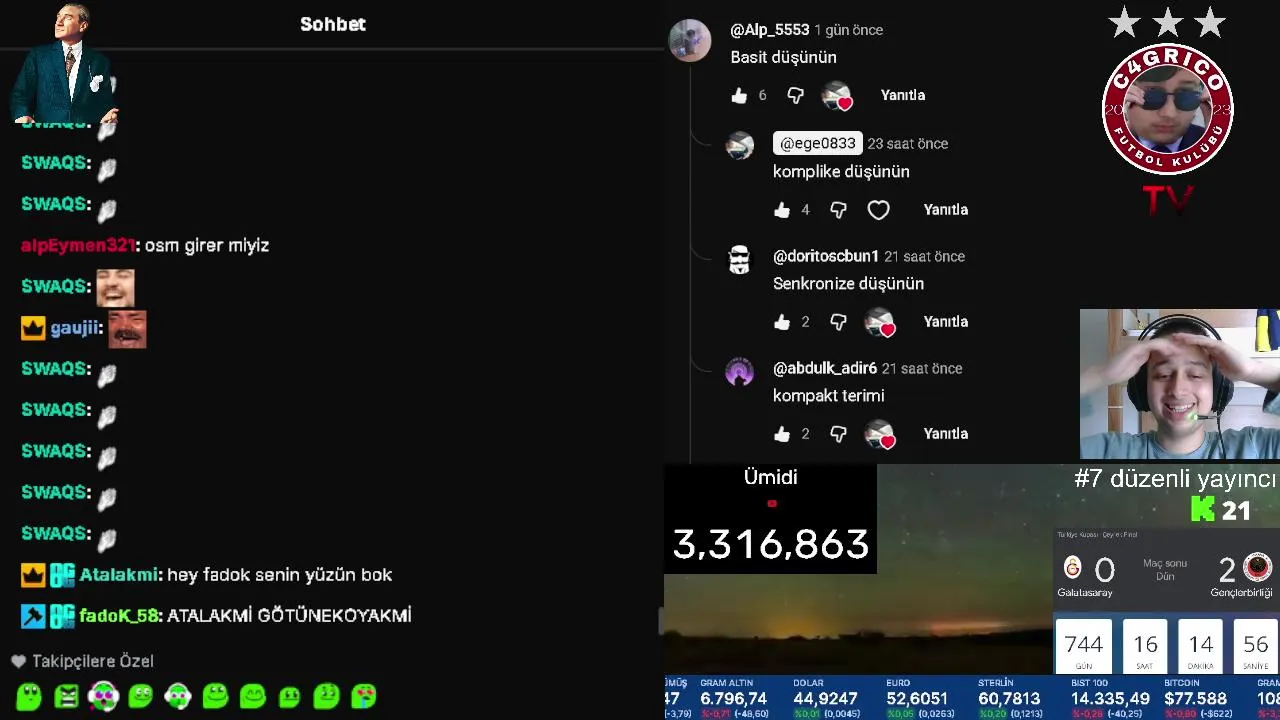Like the 'komplike düşünün' reply
This screenshot has width=1280, height=720.
tap(782, 210)
